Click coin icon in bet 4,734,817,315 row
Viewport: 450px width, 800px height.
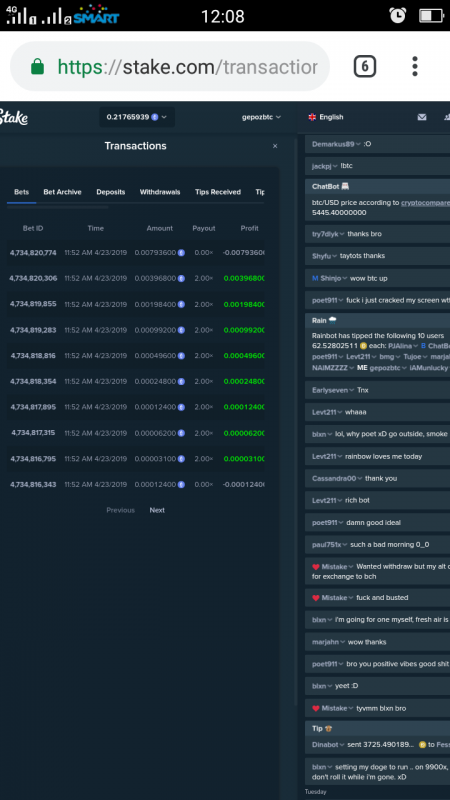pyautogui.click(x=181, y=433)
